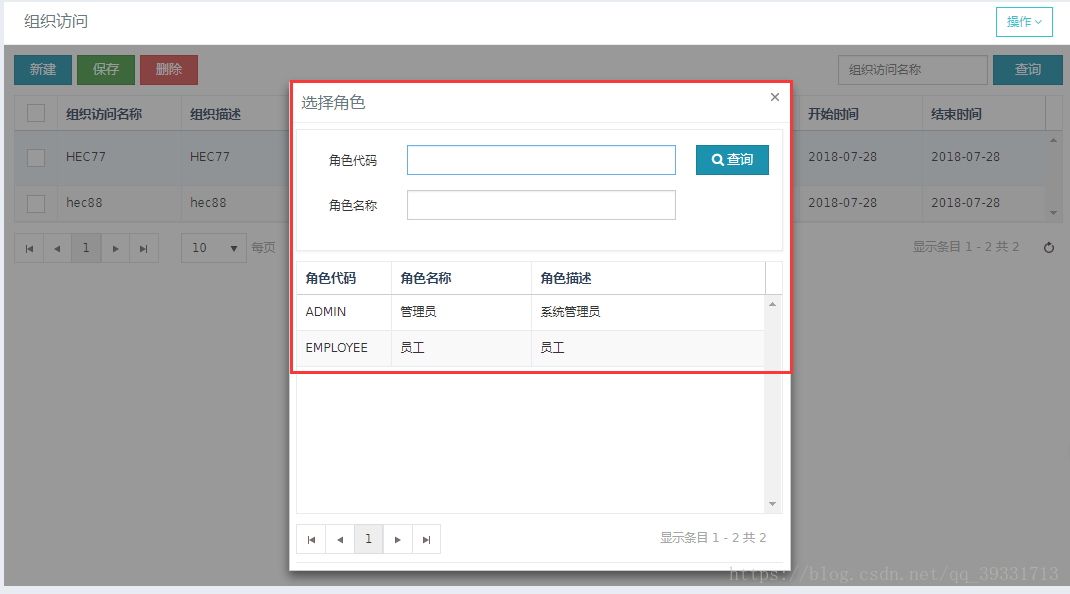
Task: Go to next page in main pager
Action: click(115, 249)
